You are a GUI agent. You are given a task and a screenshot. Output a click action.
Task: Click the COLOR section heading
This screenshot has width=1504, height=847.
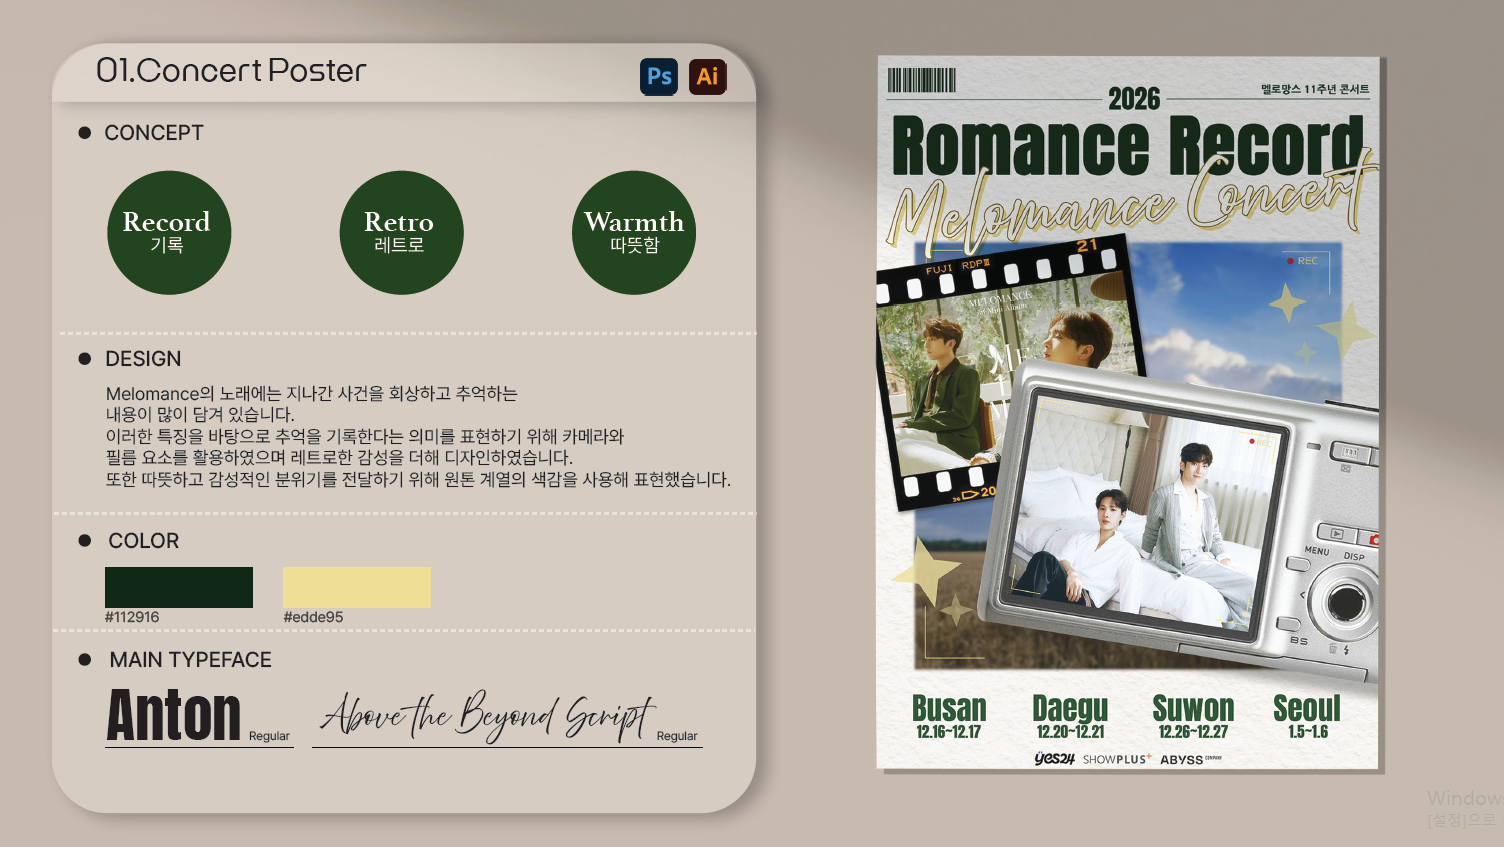[x=144, y=541]
